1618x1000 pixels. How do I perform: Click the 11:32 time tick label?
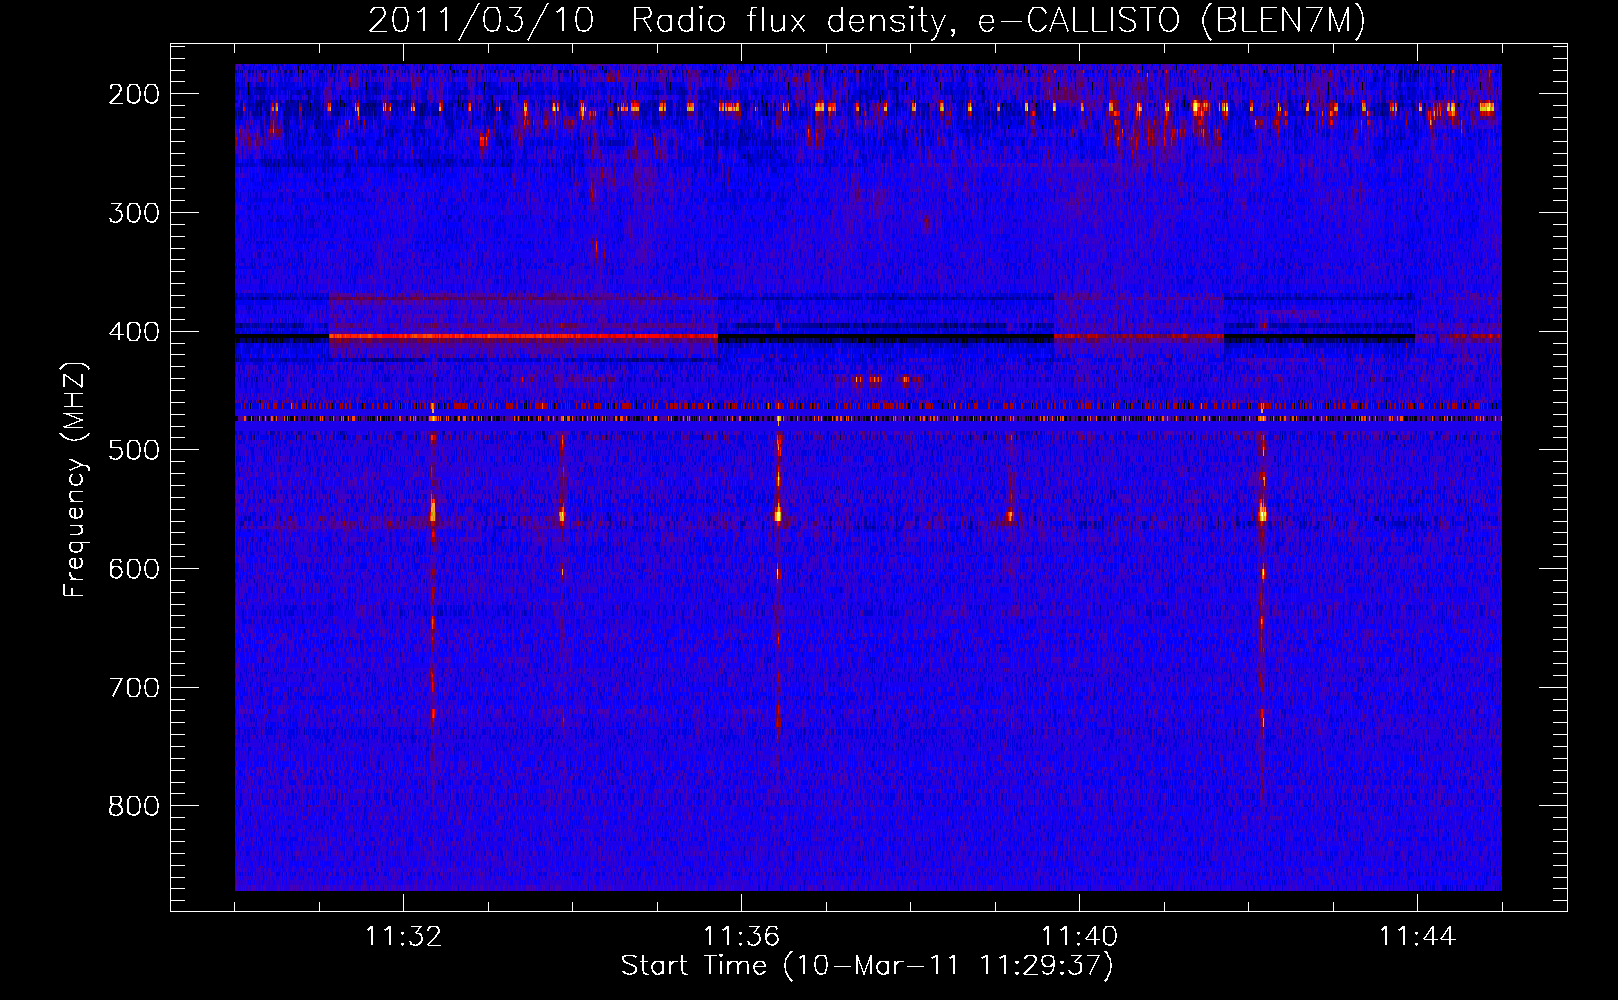[403, 937]
